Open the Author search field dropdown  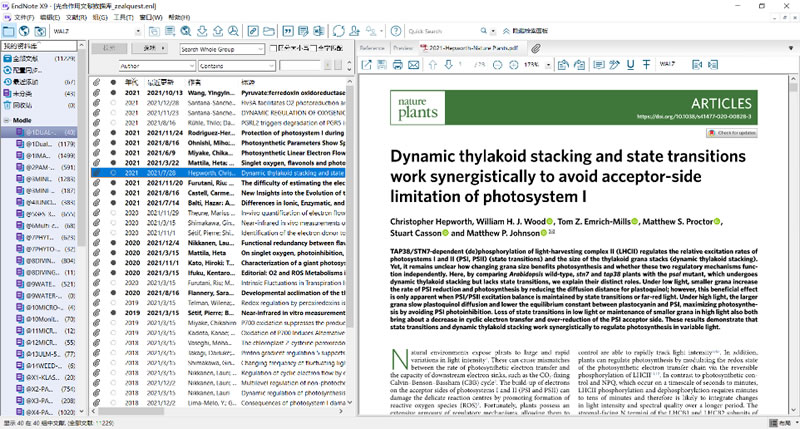[x=191, y=66]
